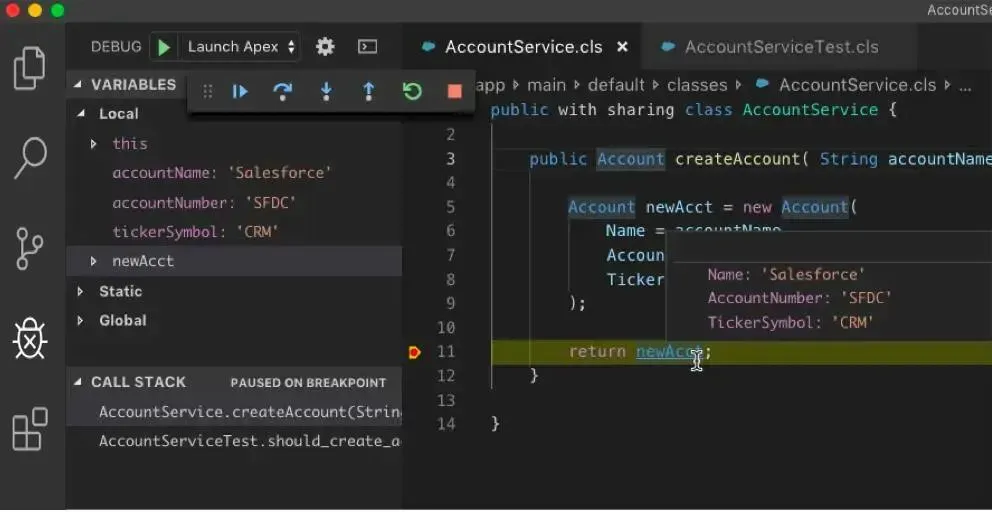The height and width of the screenshot is (529, 992).
Task: Click line number 14 in gutter
Action: (x=446, y=424)
